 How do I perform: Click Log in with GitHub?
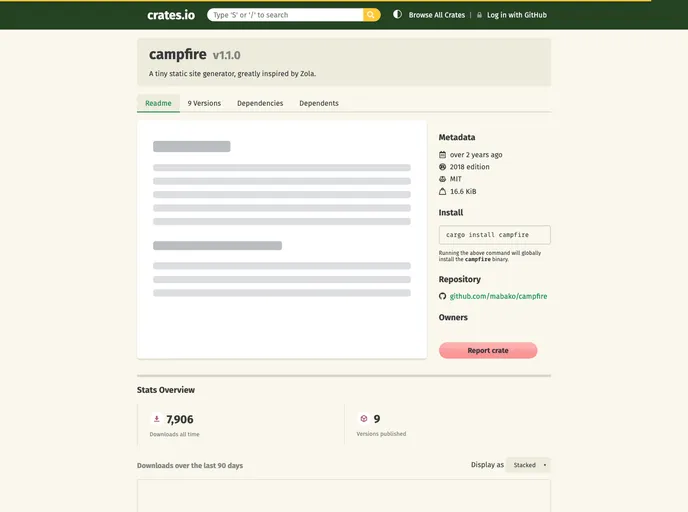(x=517, y=15)
